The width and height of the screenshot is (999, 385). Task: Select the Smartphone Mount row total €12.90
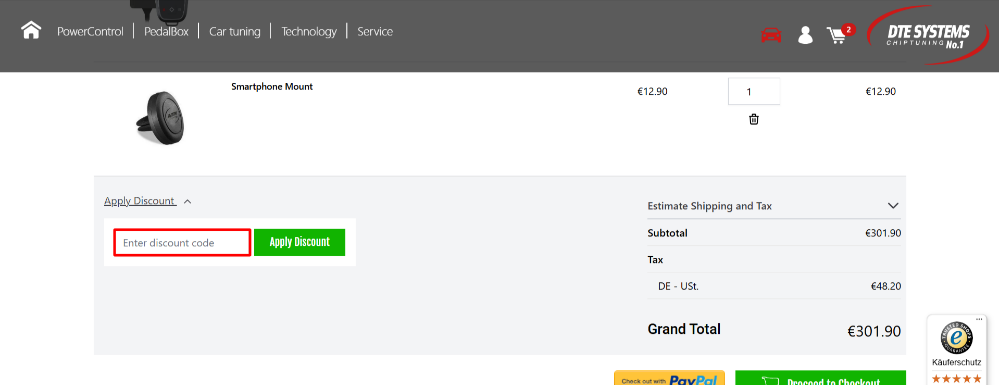[880, 91]
